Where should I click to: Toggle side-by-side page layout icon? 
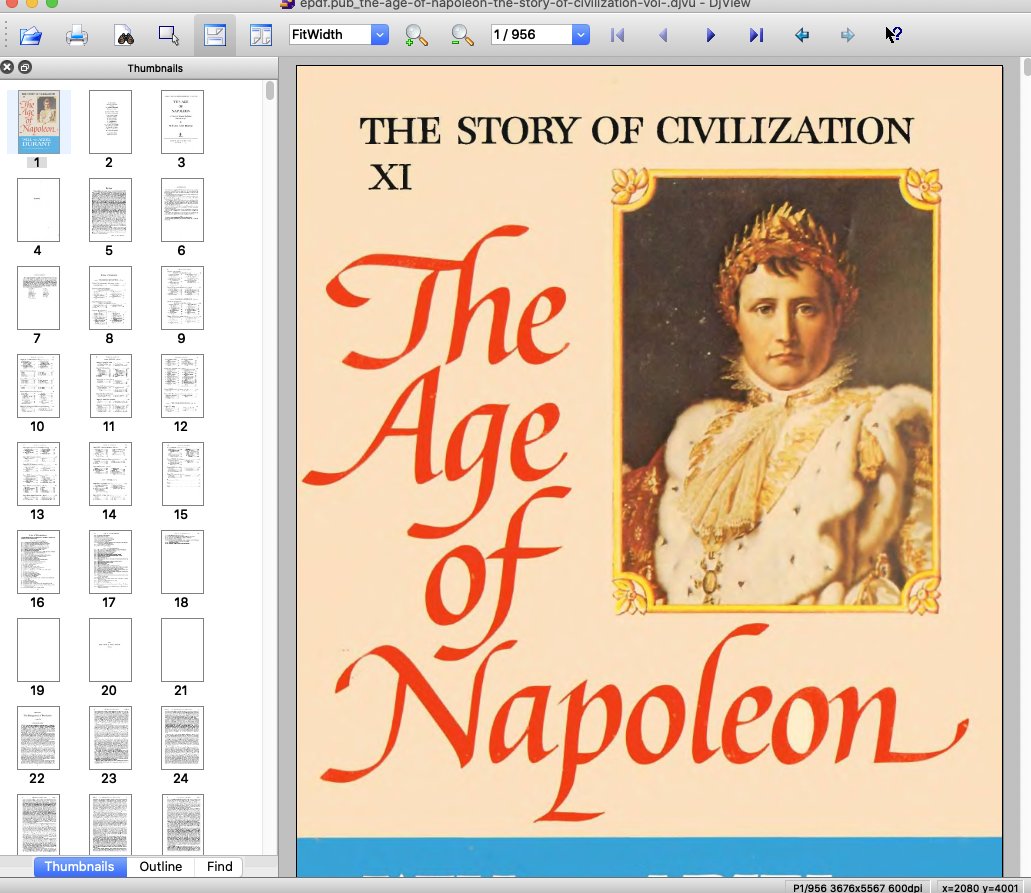pyautogui.click(x=261, y=35)
